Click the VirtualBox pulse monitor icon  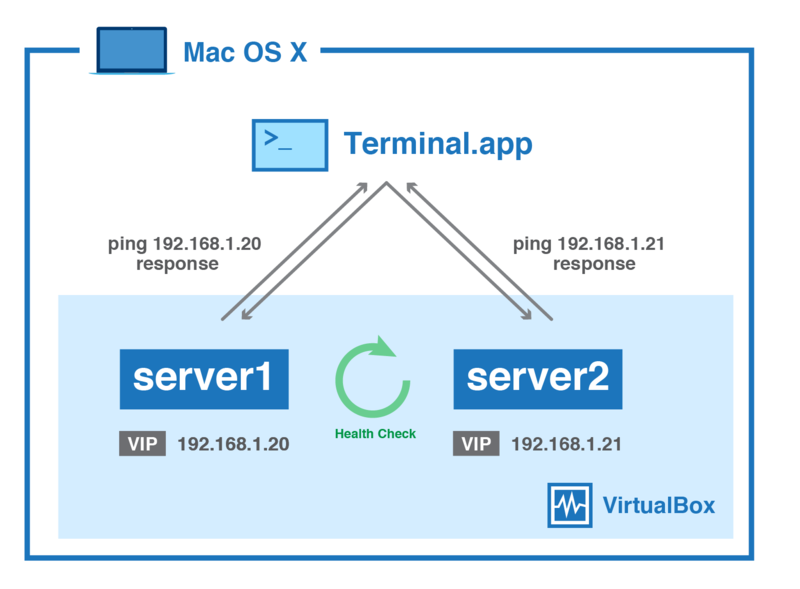pyautogui.click(x=570, y=505)
